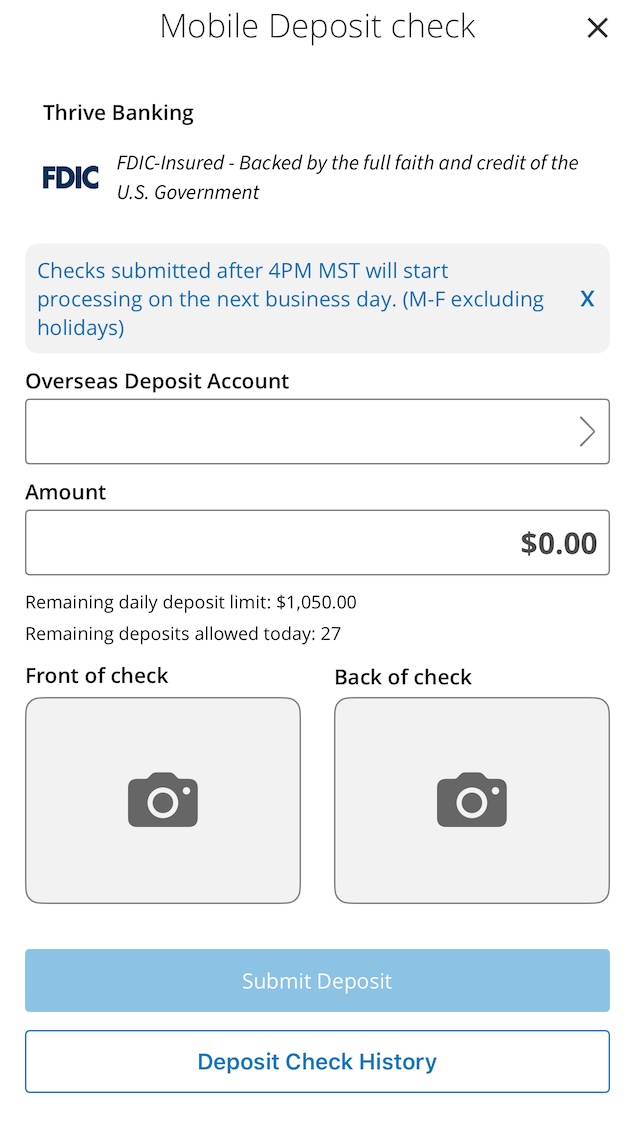Tap the Back of check label
Image resolution: width=640 pixels, height=1128 pixels.
[x=403, y=677]
